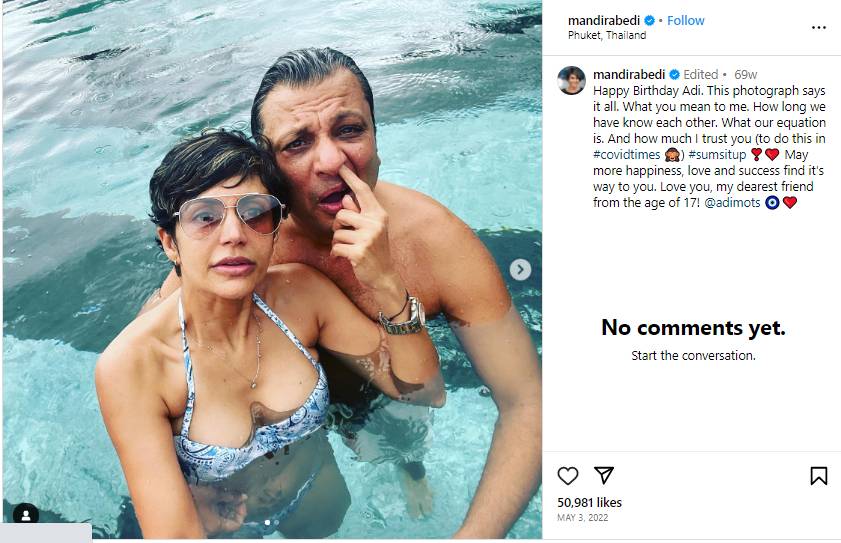This screenshot has width=841, height=543.
Task: Follow the mandirabedi account
Action: coord(686,21)
